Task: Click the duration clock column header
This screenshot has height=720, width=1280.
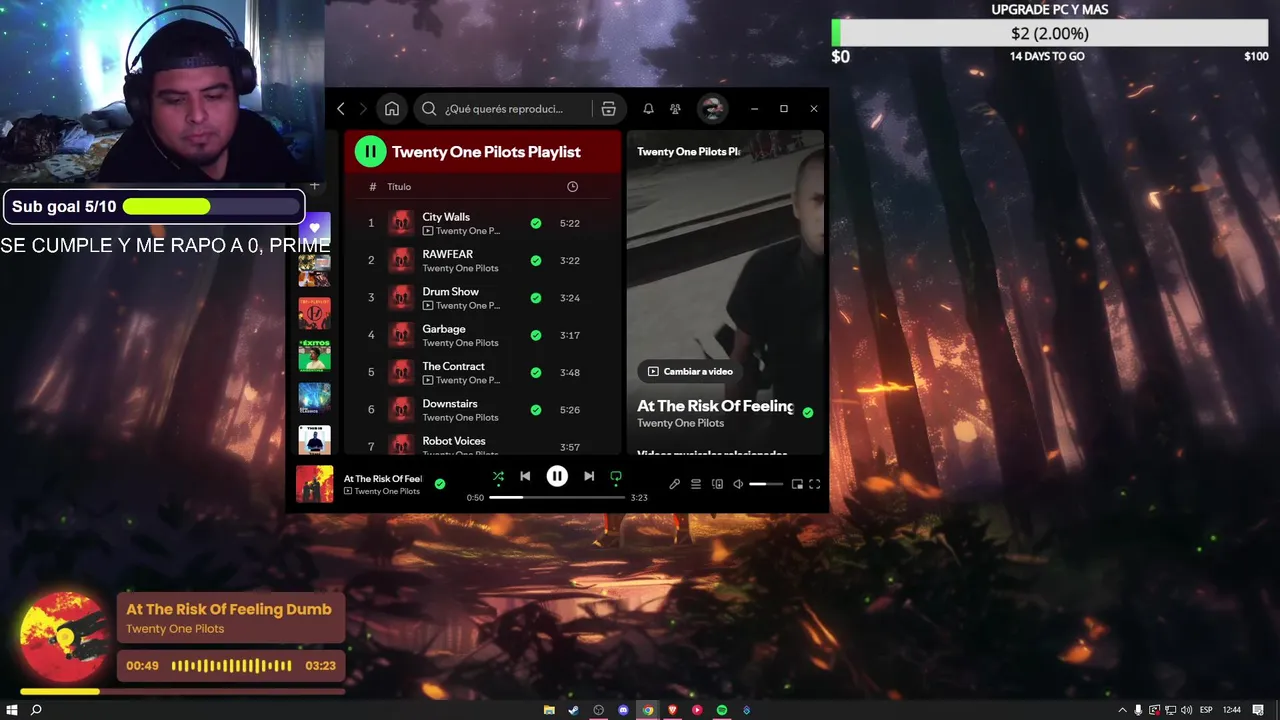Action: (x=572, y=187)
